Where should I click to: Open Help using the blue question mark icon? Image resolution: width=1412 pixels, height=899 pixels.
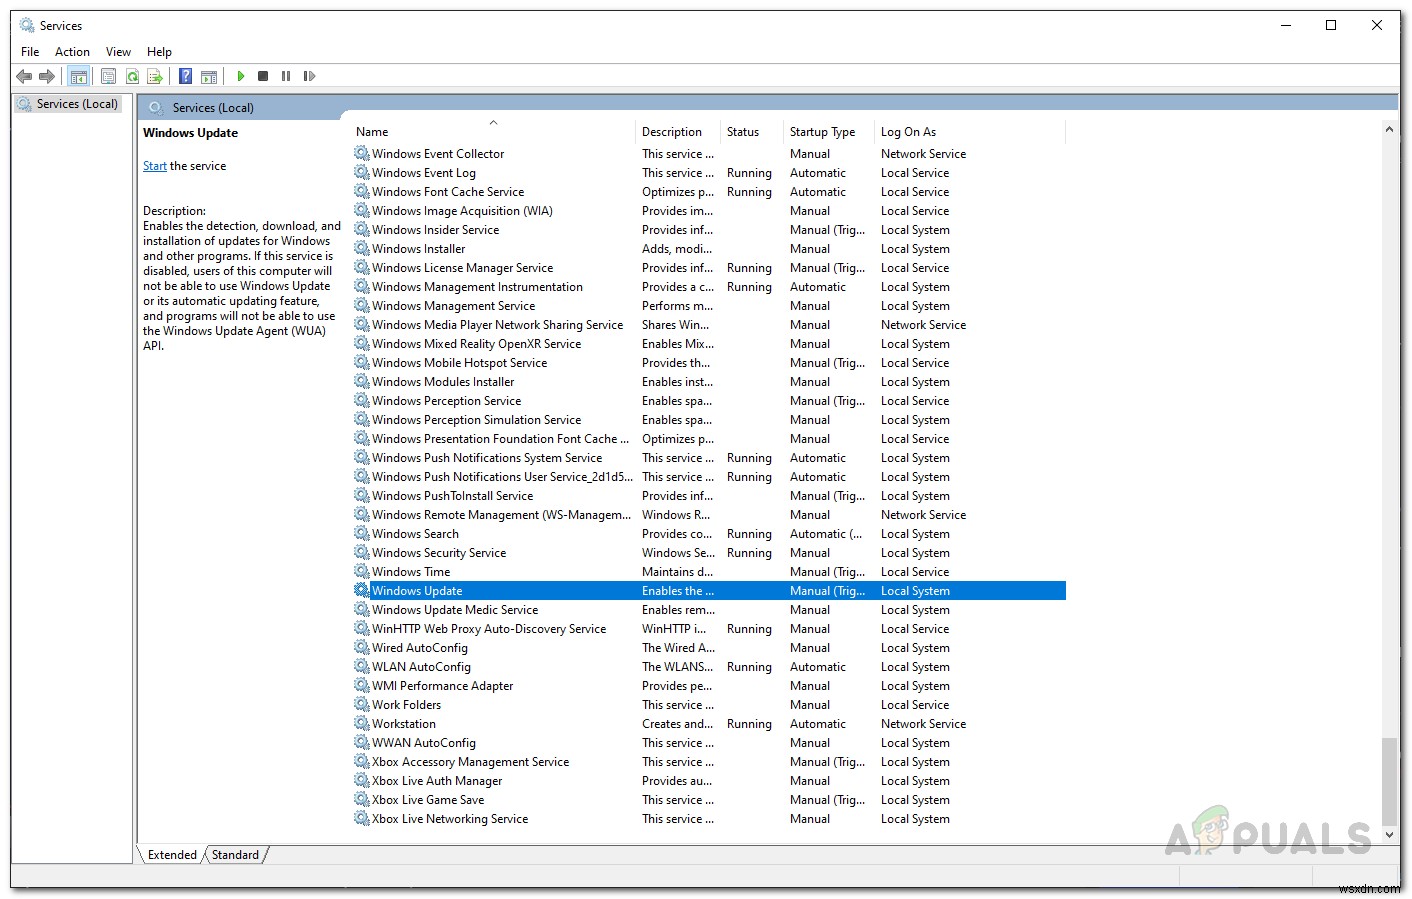coord(185,76)
